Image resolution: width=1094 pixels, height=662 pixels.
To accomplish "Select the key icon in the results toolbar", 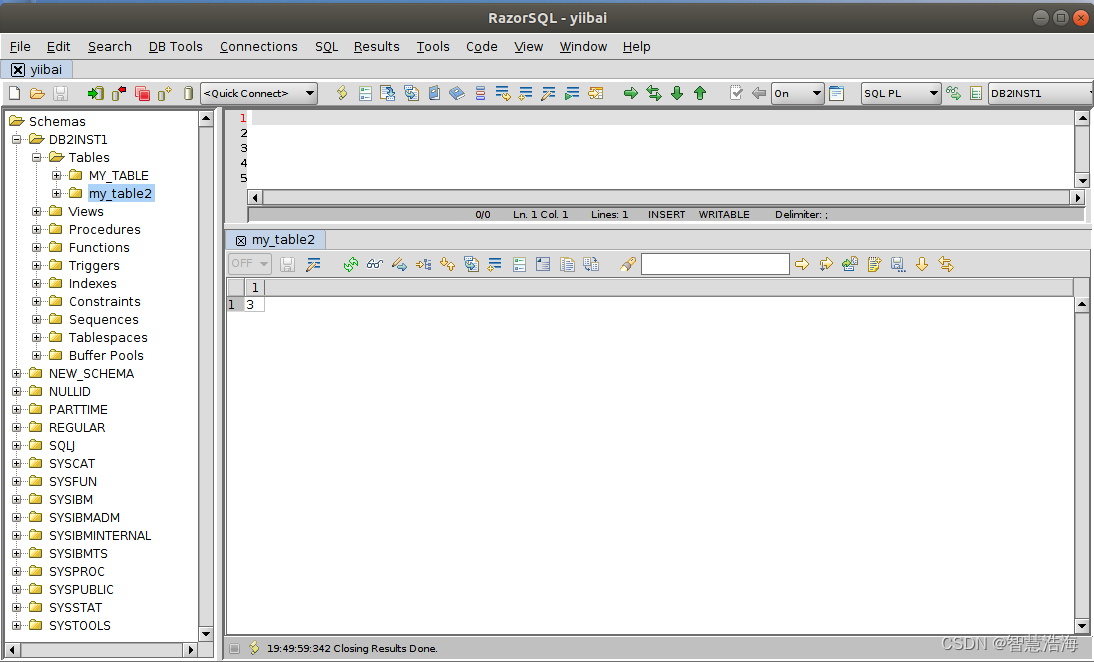I will 626,263.
